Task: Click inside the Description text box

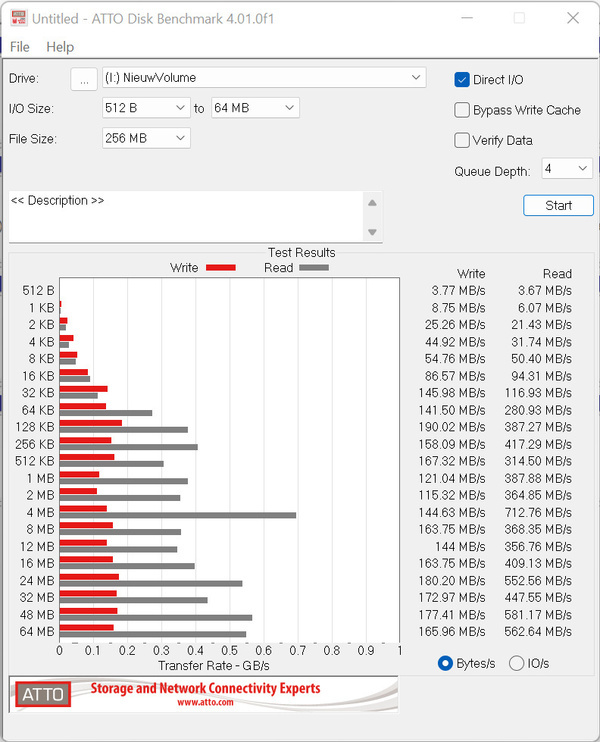Action: point(185,217)
